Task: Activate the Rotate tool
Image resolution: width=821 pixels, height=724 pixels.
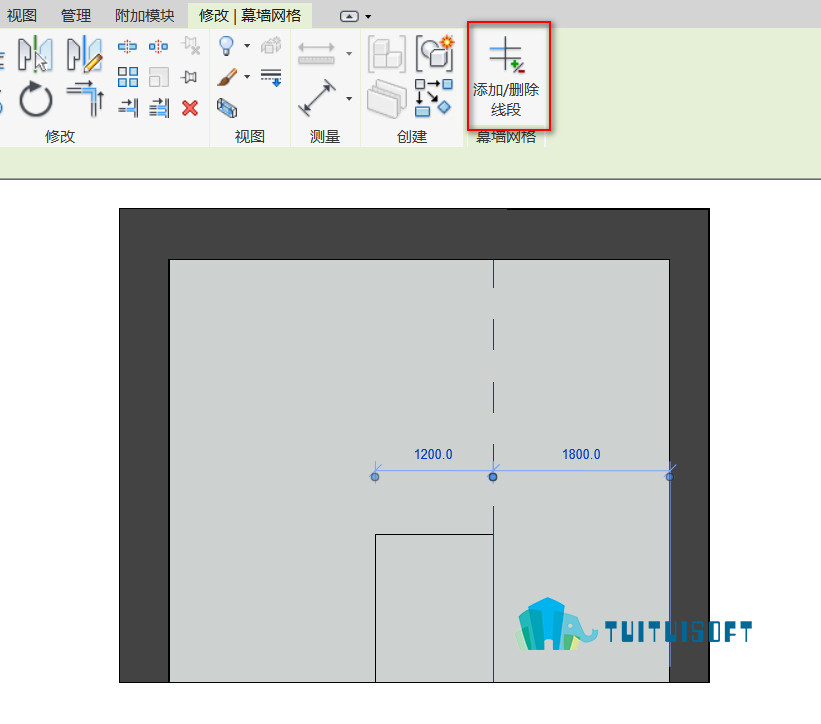Action: [36, 99]
